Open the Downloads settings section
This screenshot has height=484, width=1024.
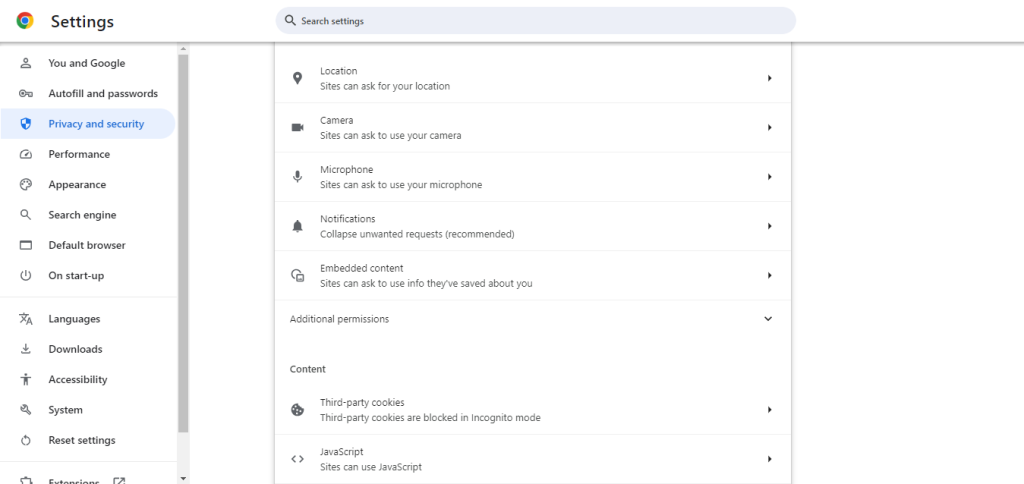pos(75,349)
